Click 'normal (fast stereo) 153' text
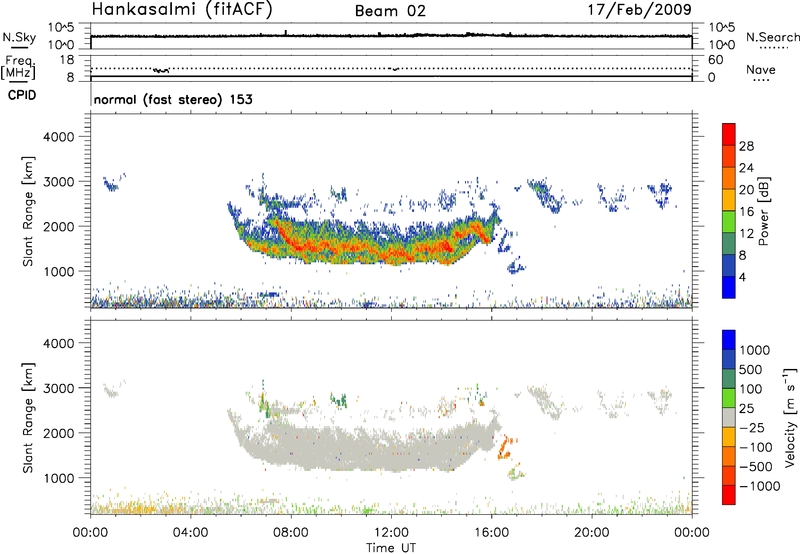Image resolution: width=800 pixels, height=554 pixels. pos(173,99)
